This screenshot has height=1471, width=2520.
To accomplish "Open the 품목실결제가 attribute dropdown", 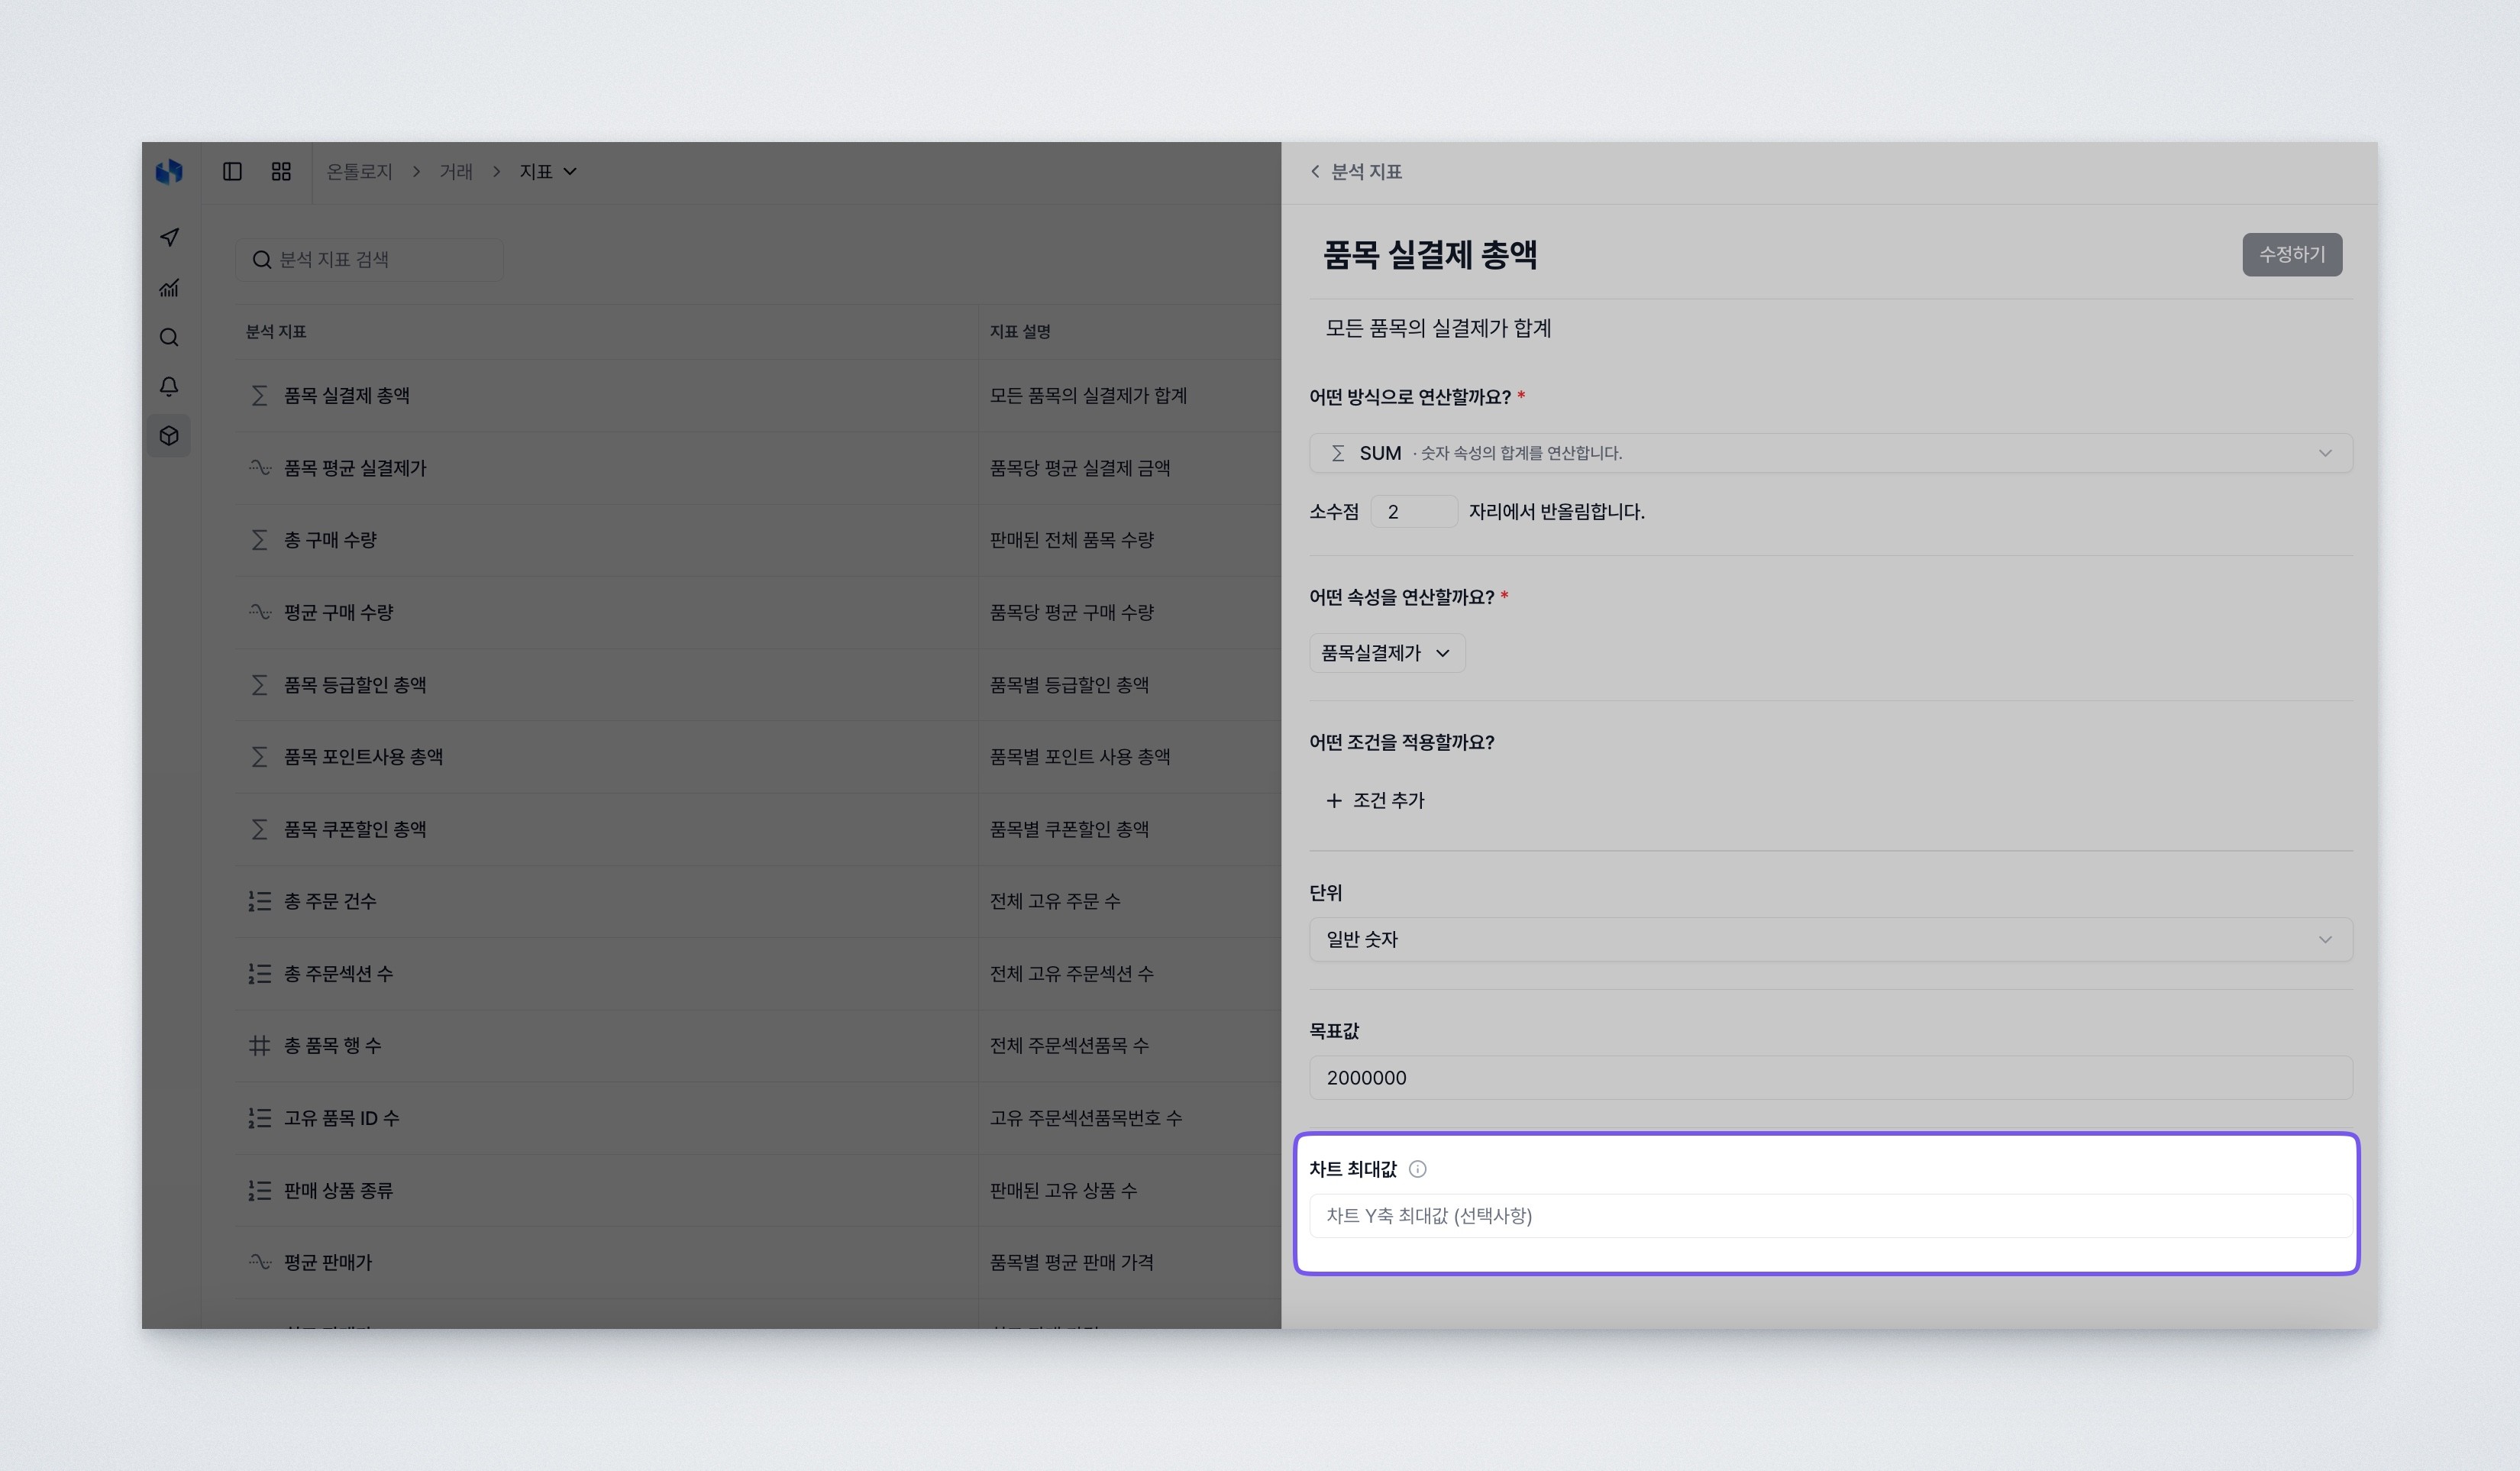I will 1386,653.
